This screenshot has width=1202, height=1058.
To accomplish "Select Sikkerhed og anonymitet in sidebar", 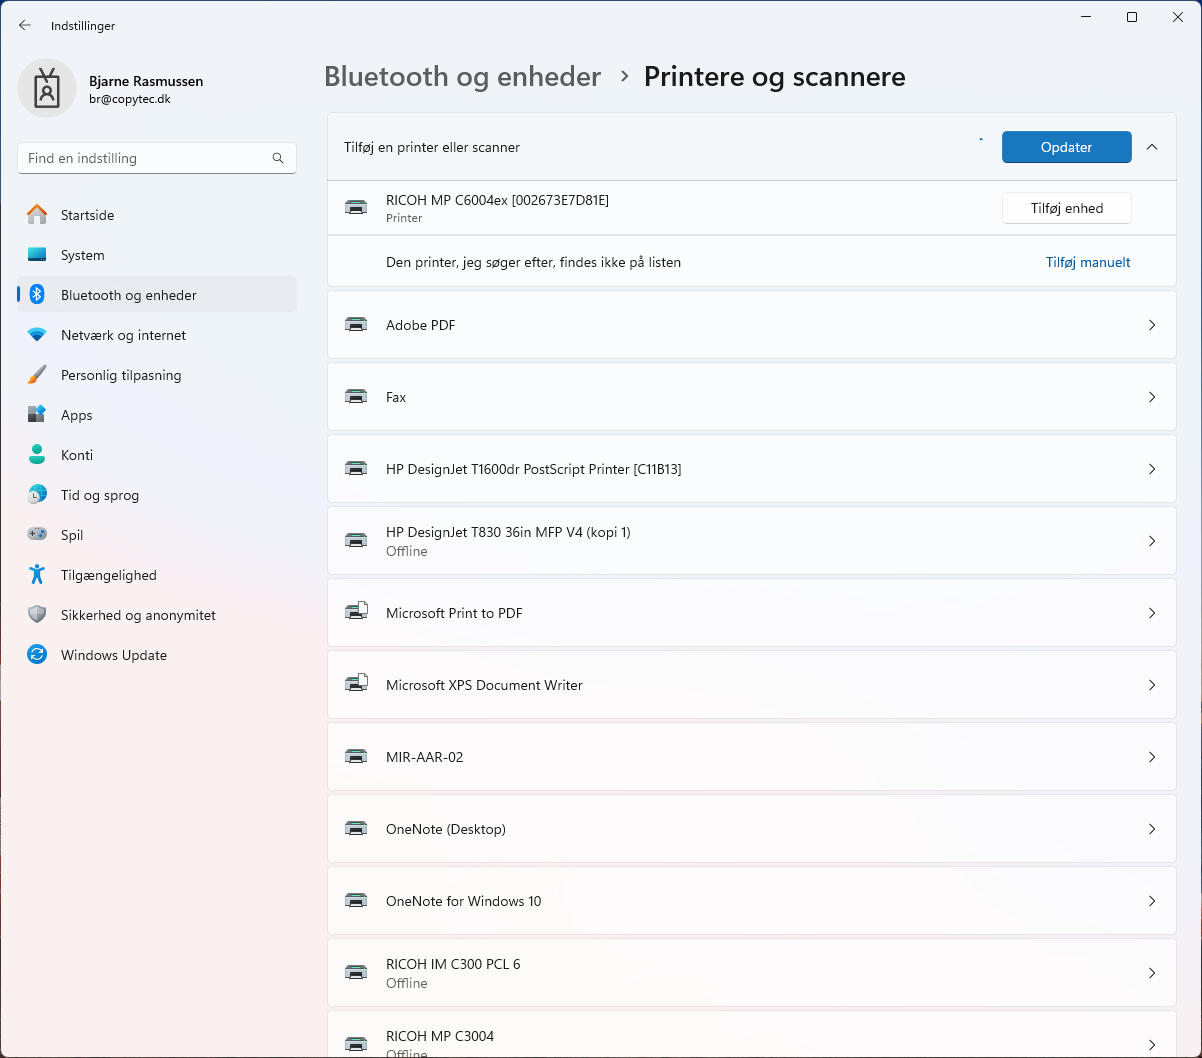I will (138, 615).
